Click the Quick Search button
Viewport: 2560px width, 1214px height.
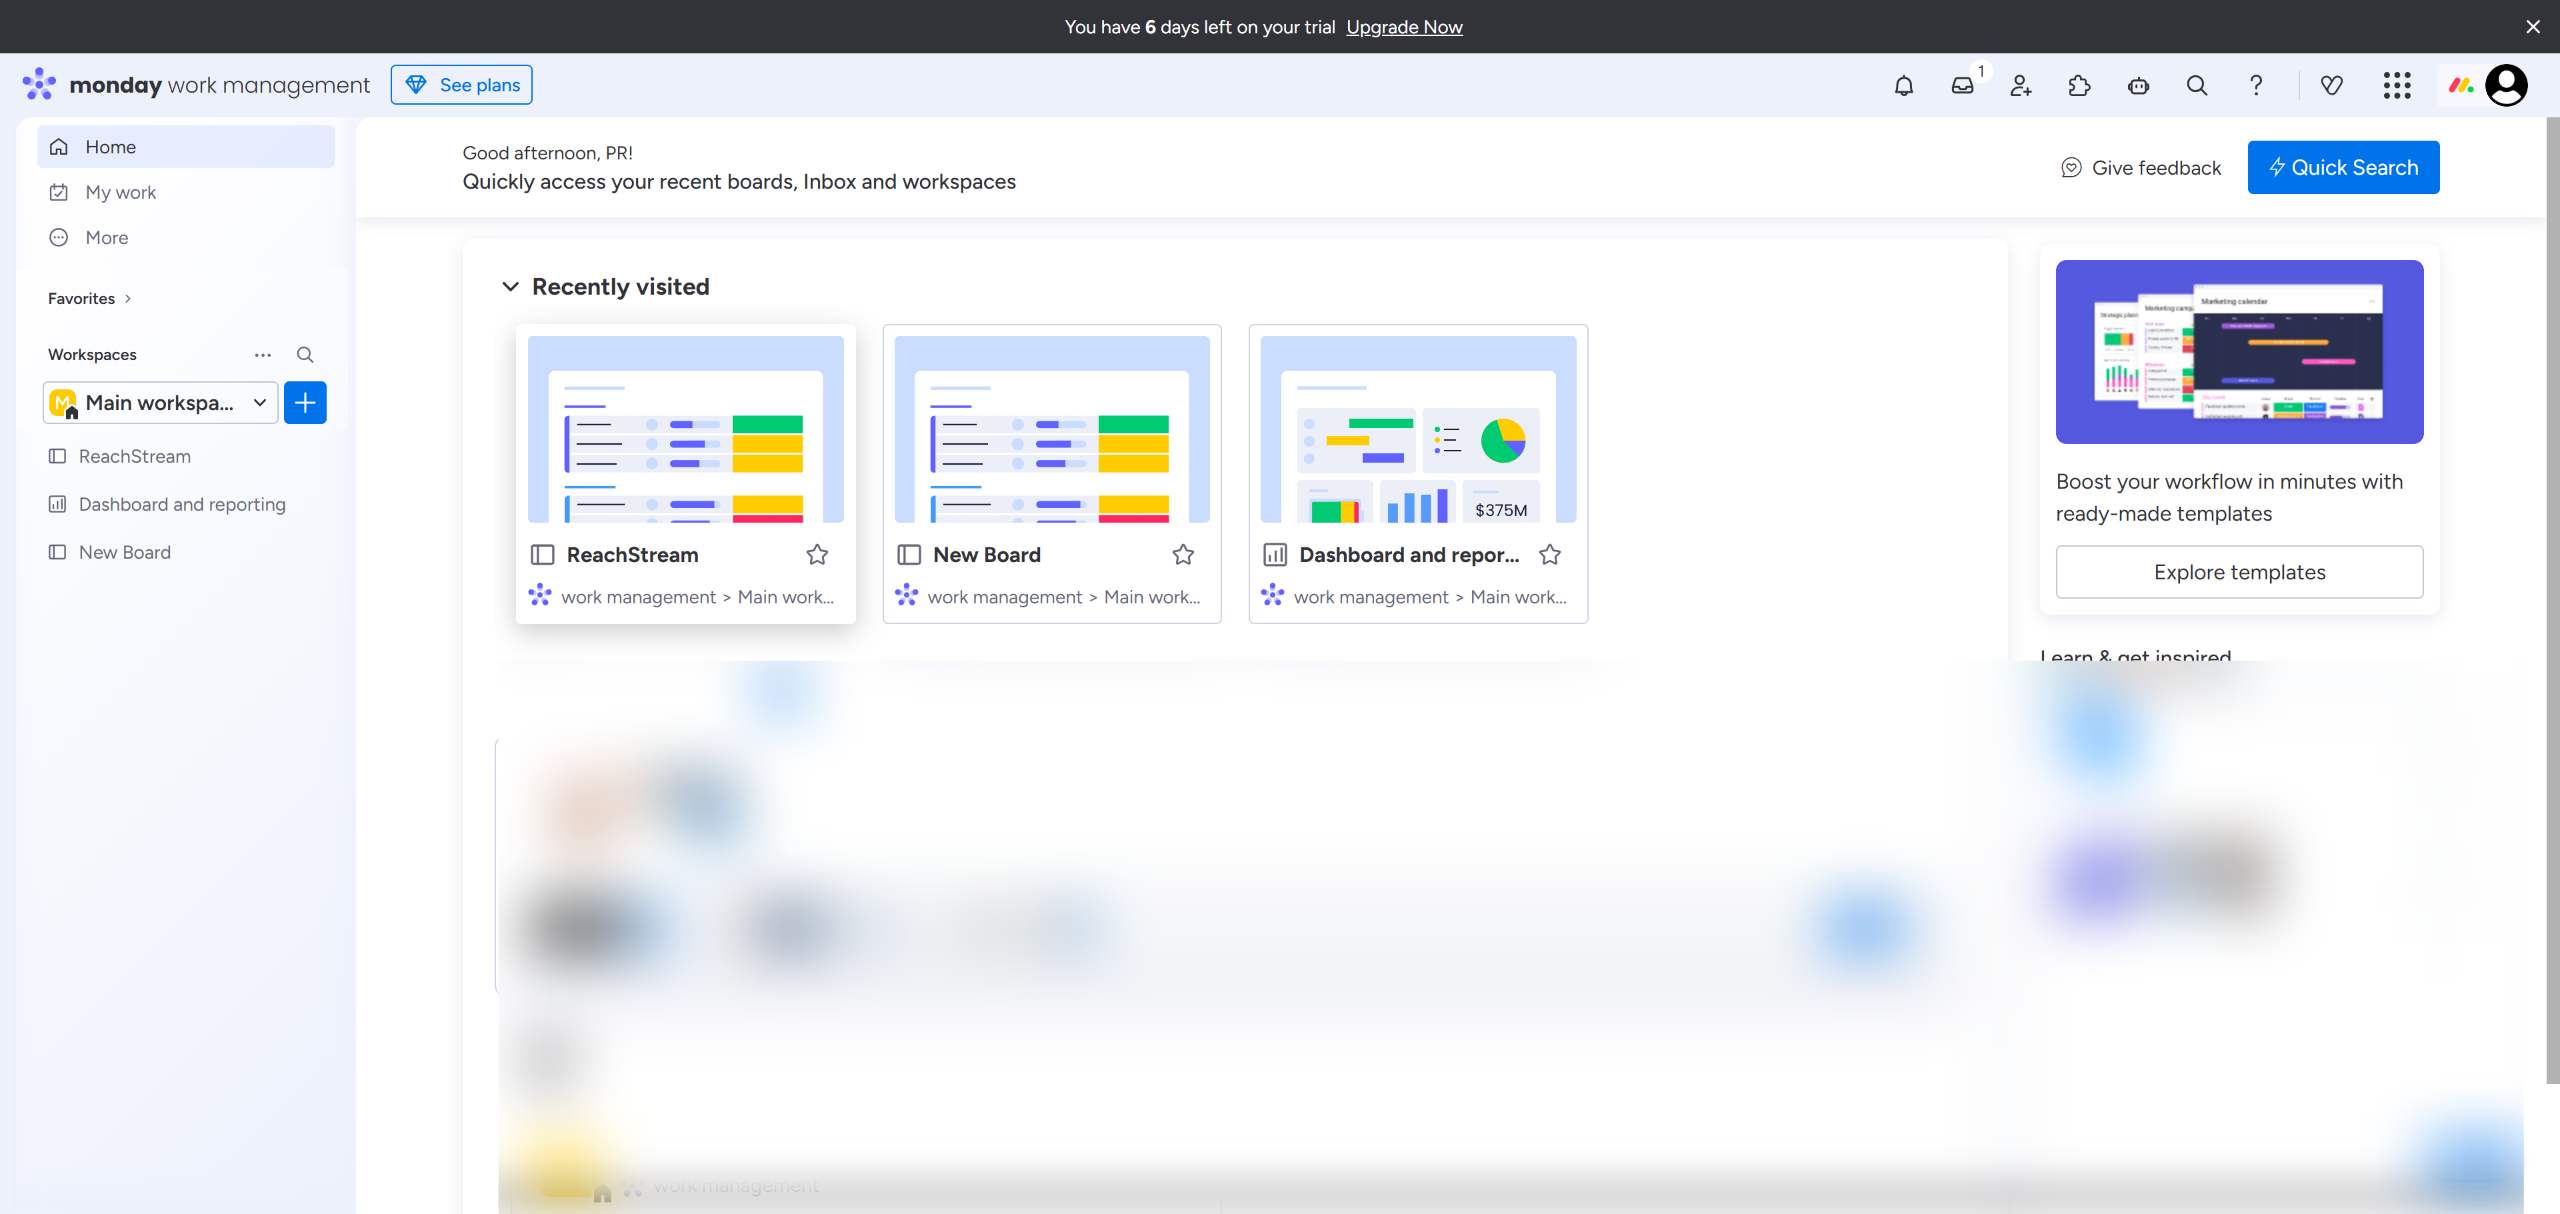click(x=2343, y=168)
